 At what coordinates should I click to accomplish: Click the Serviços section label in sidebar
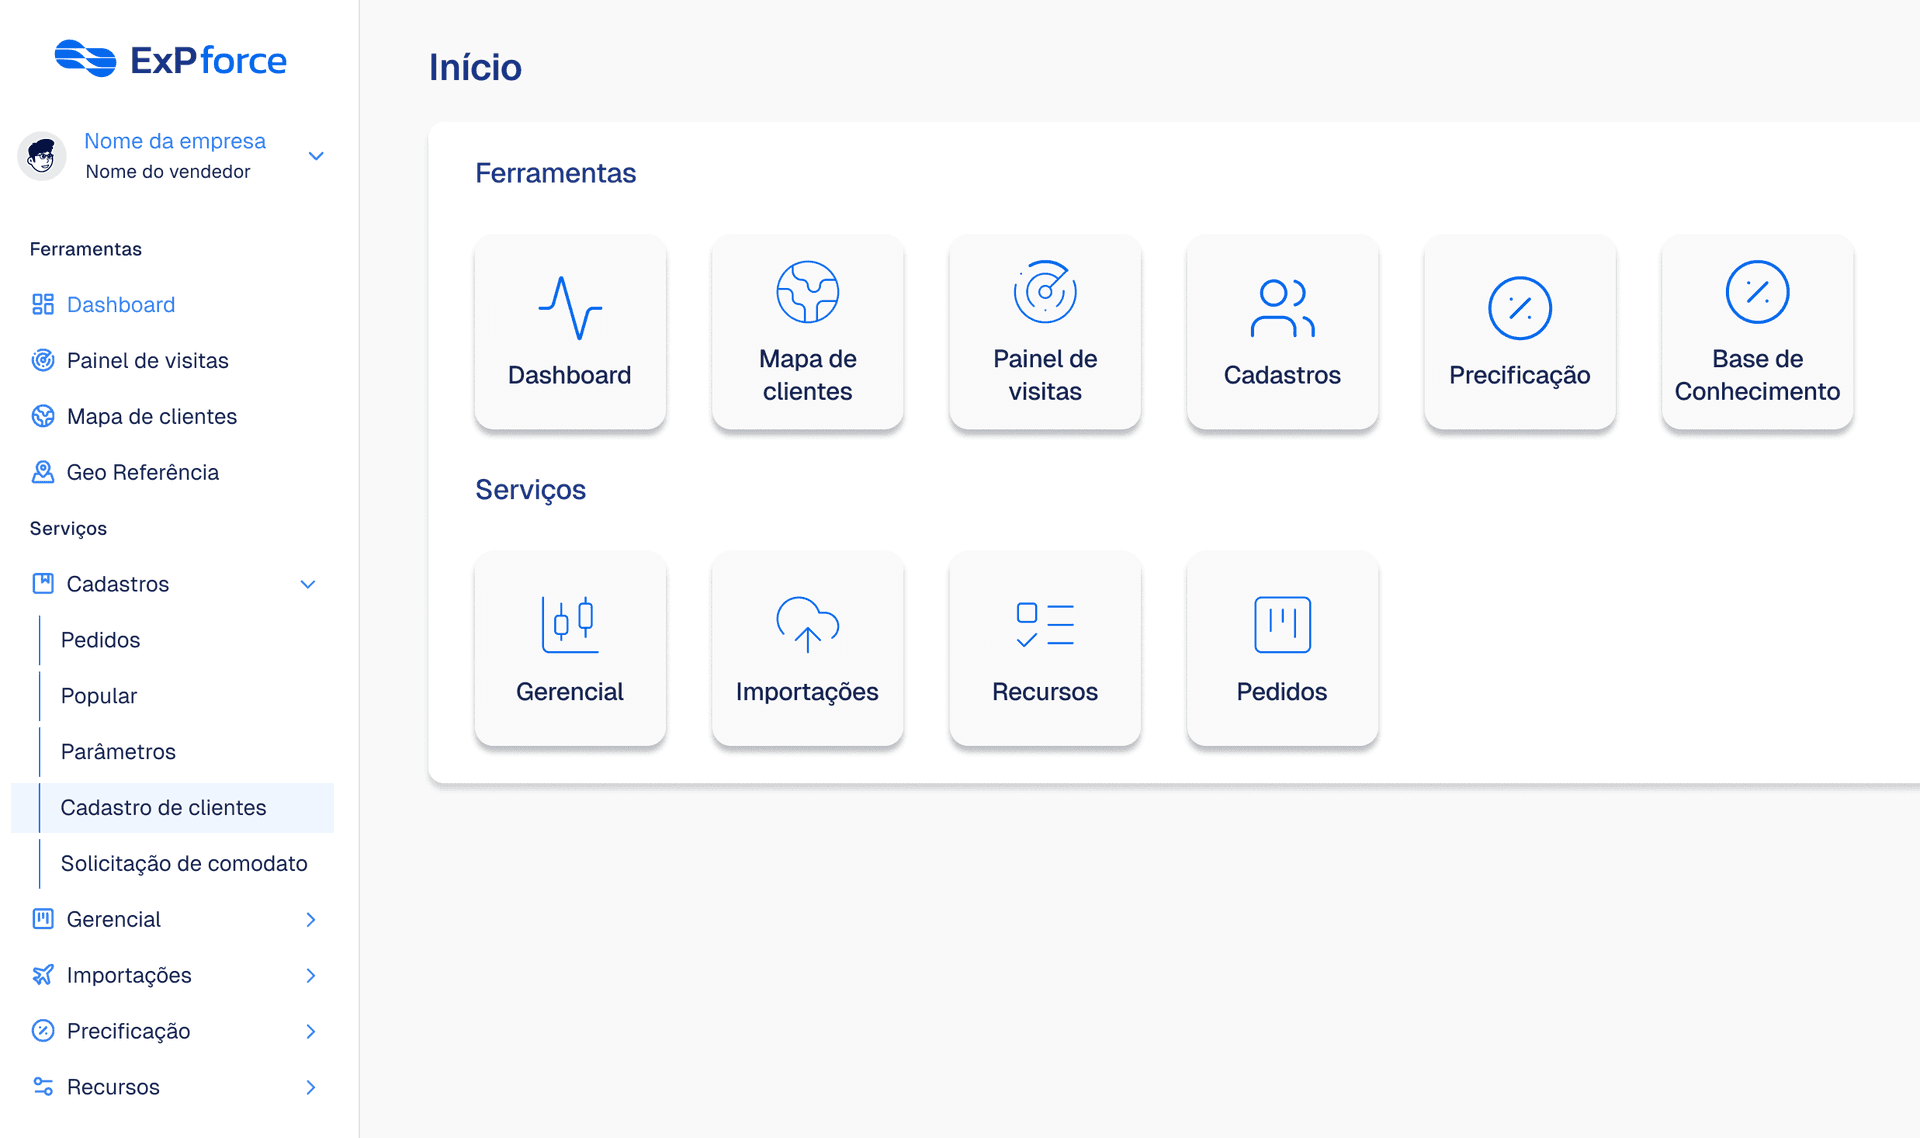68,528
